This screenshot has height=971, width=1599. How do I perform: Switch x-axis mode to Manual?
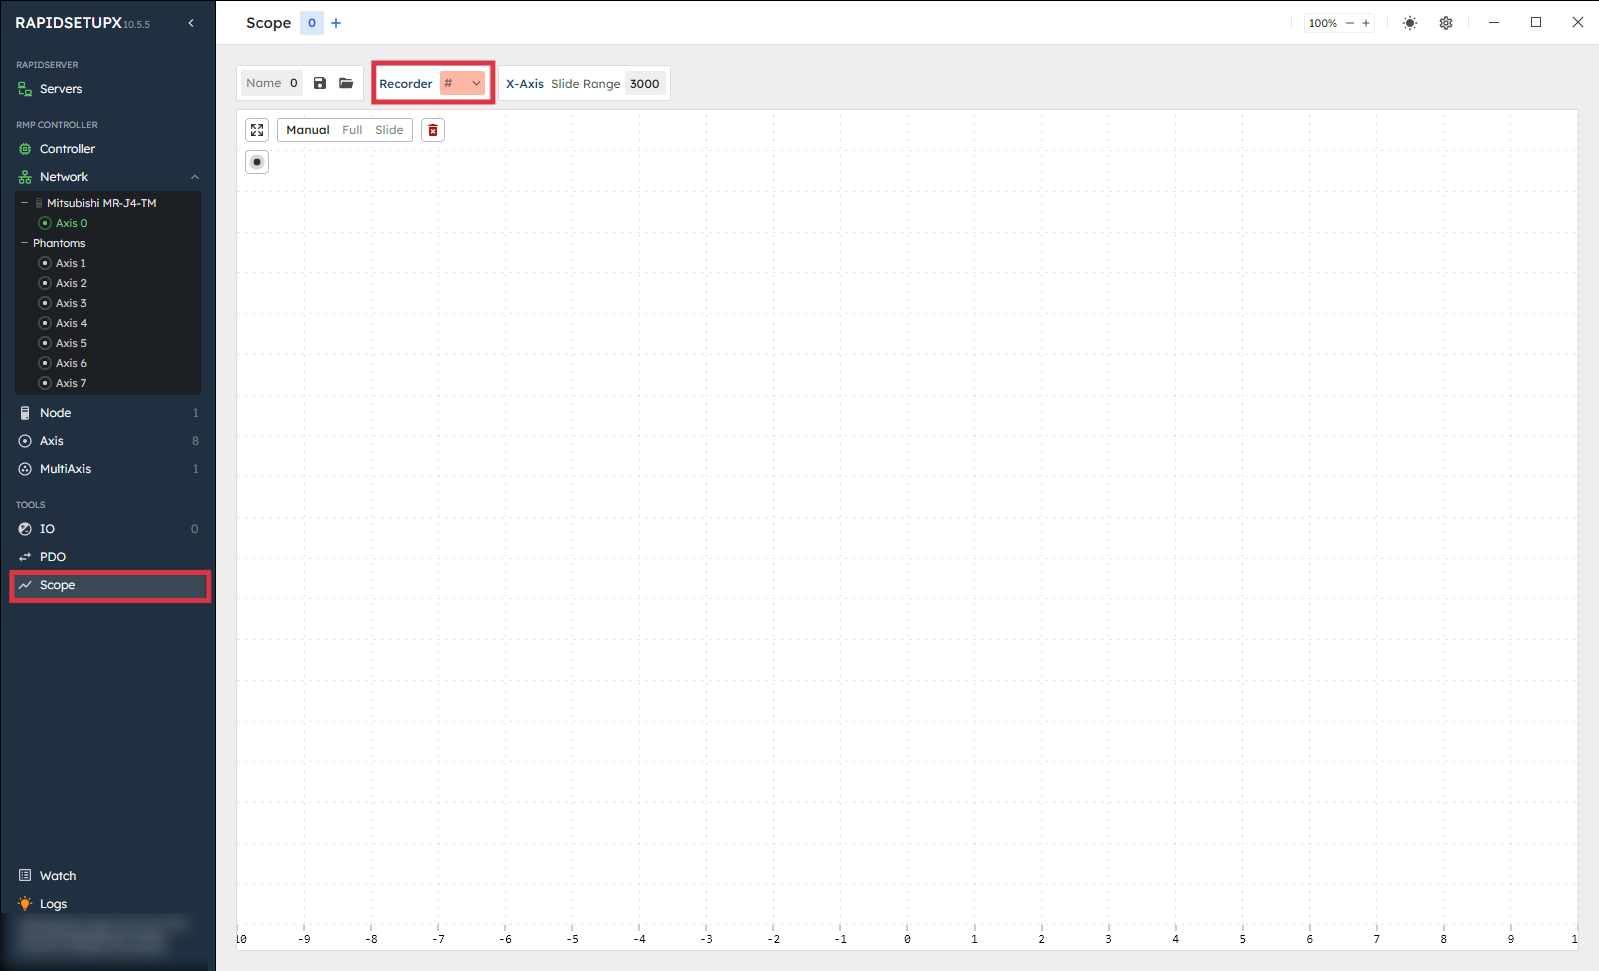click(x=308, y=130)
